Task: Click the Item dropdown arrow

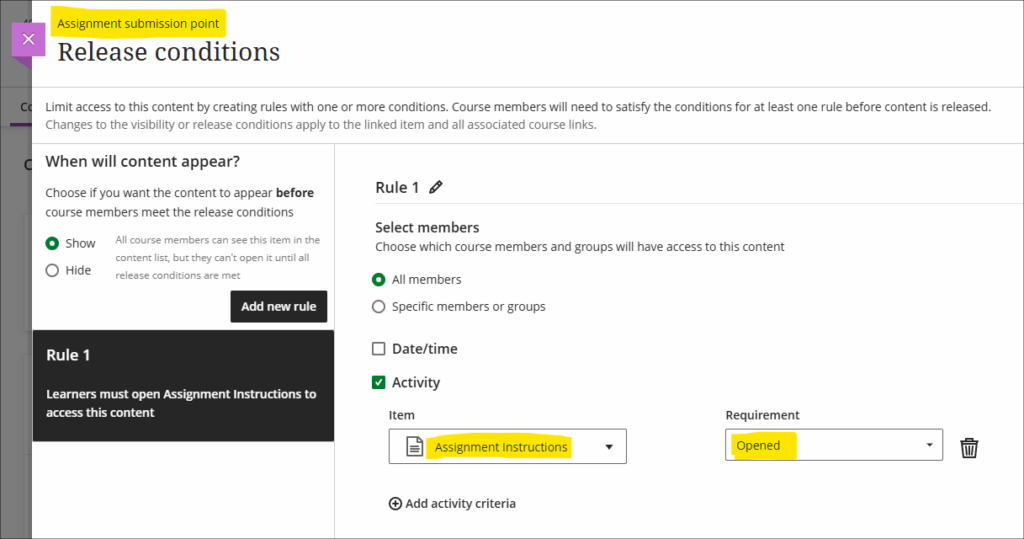Action: tap(609, 447)
